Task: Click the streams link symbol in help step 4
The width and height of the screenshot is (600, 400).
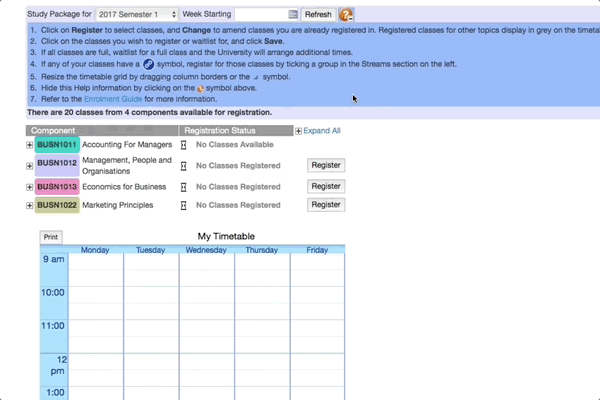Action: click(148, 64)
